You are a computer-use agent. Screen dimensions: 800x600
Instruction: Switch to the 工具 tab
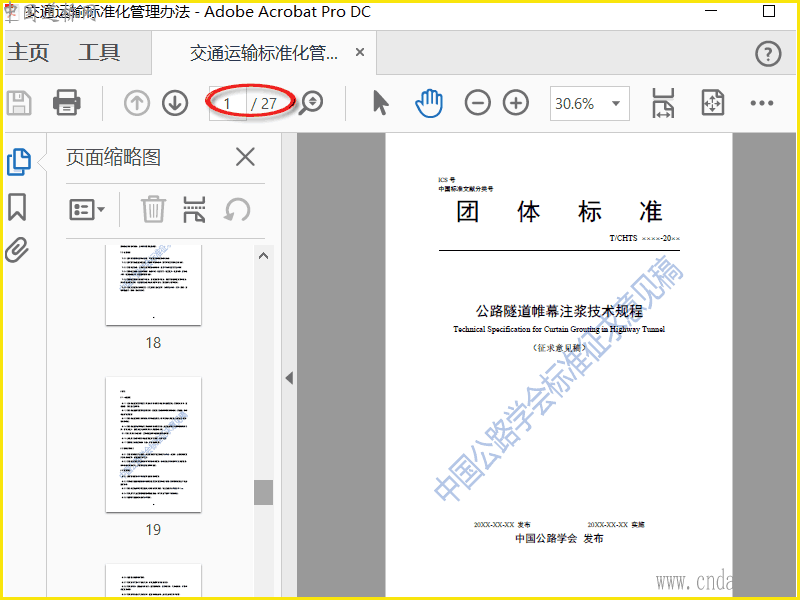(x=99, y=53)
